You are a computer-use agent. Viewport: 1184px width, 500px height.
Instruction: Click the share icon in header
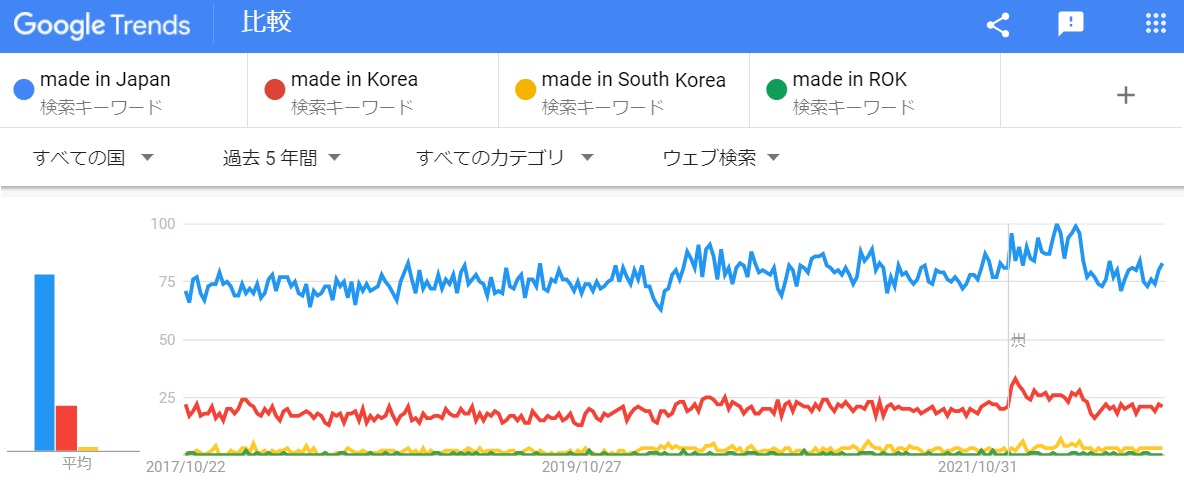point(998,25)
